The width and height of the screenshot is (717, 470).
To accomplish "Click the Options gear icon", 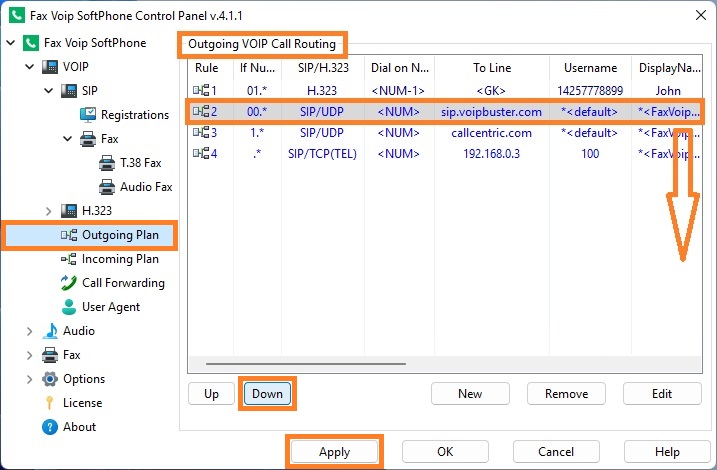I will 49,379.
